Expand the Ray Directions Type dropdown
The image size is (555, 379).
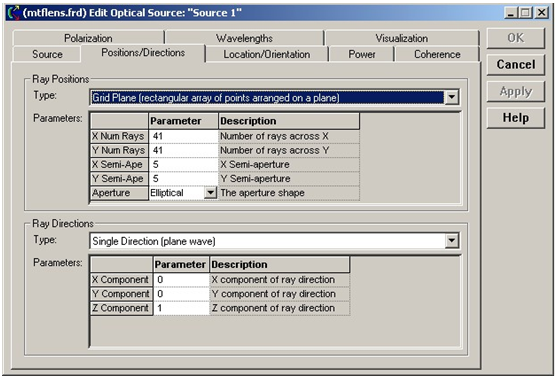452,241
